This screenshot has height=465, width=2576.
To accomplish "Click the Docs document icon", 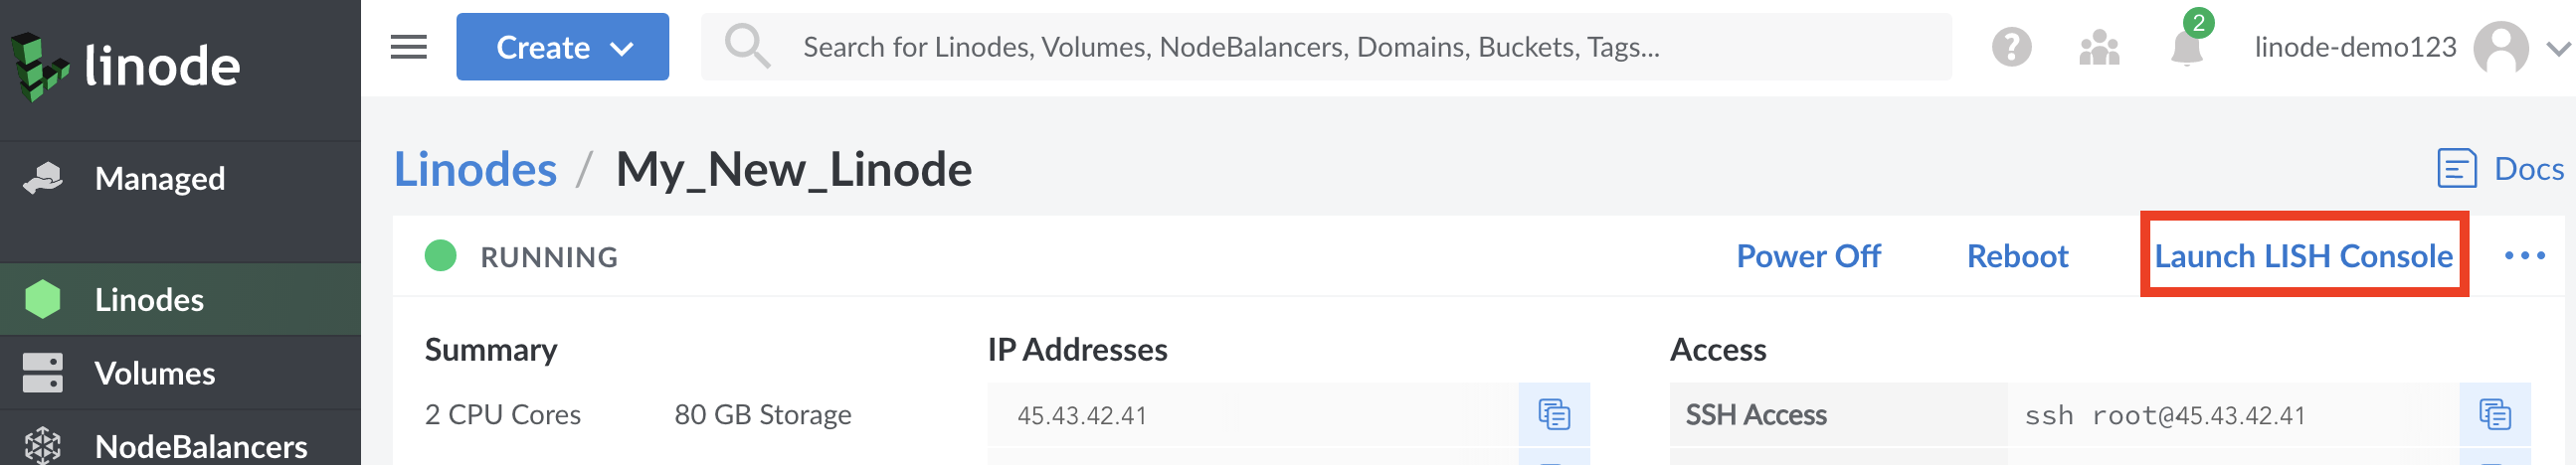I will click(2456, 169).
